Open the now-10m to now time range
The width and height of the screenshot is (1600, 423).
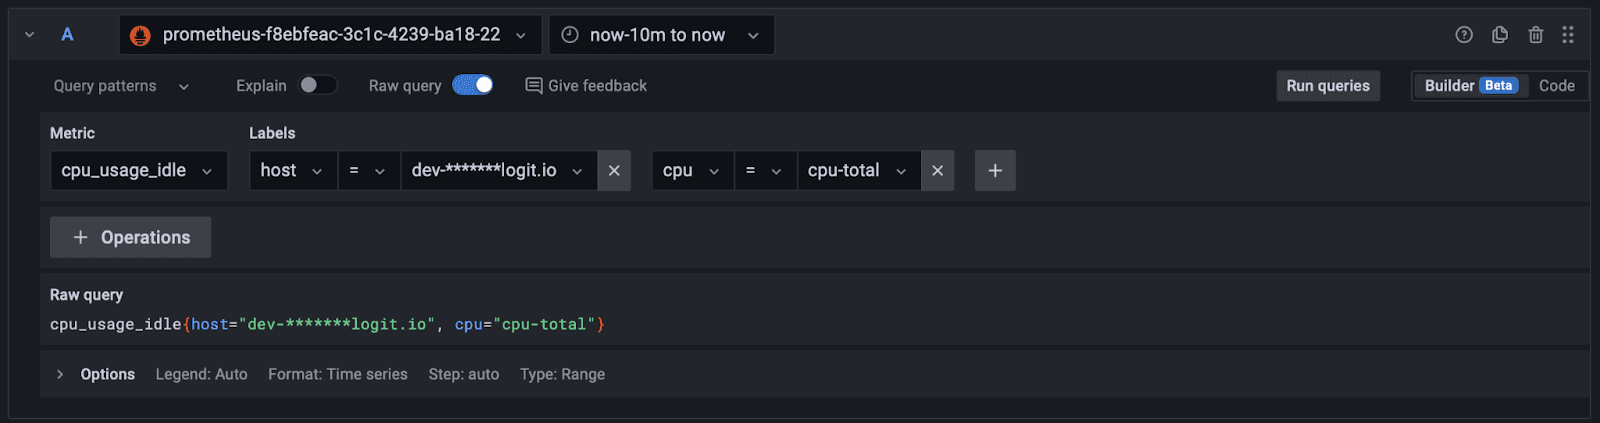pos(661,35)
